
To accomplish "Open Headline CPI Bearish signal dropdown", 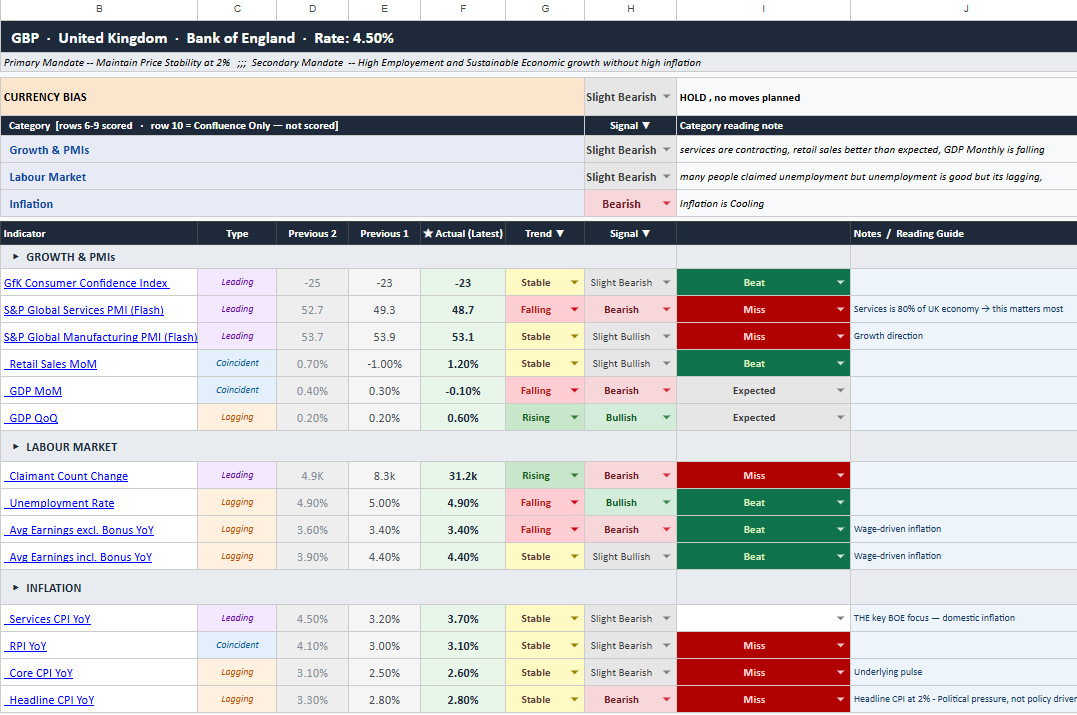I will click(666, 699).
